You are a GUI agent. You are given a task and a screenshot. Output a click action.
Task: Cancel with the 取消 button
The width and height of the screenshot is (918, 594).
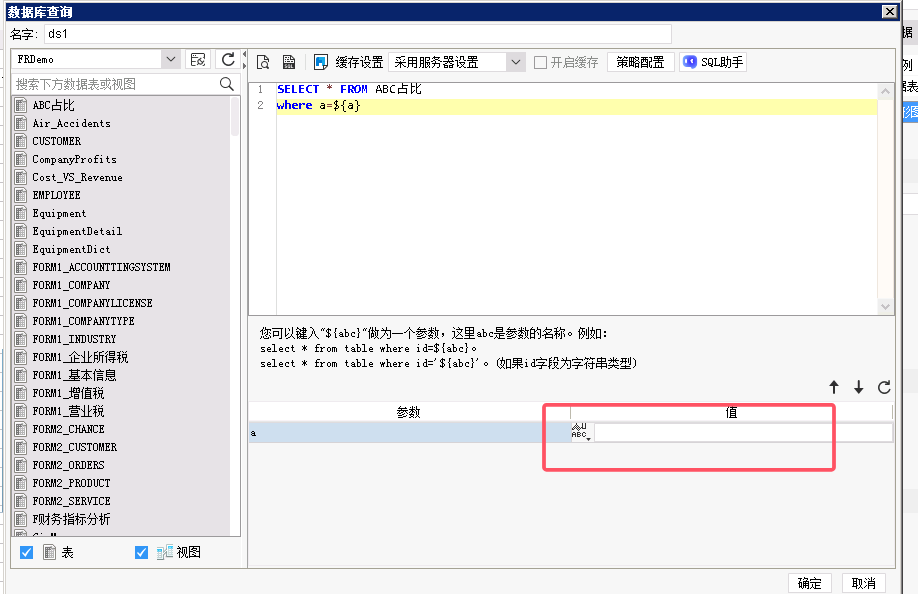point(864,583)
